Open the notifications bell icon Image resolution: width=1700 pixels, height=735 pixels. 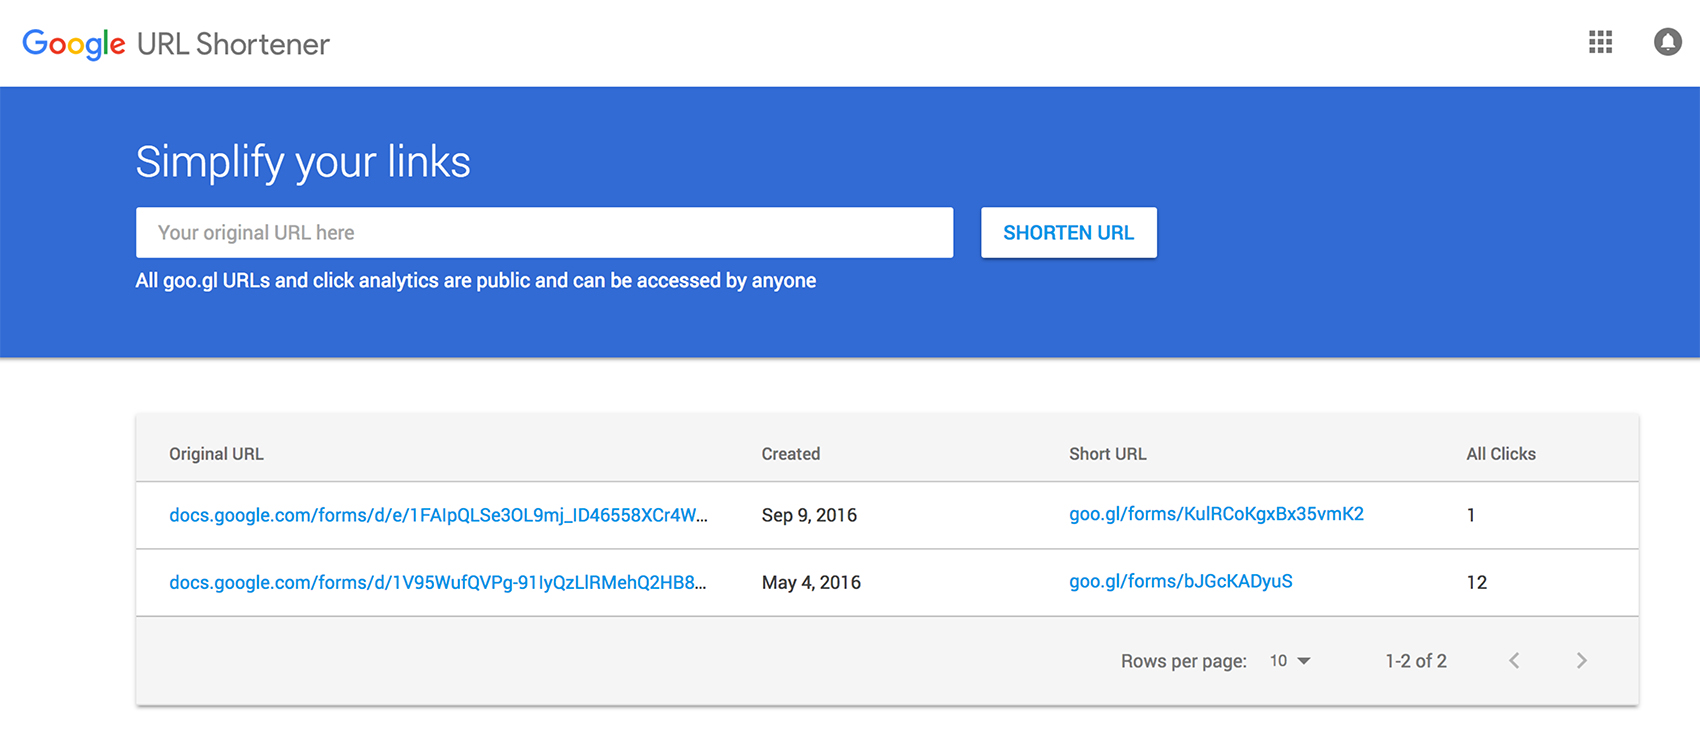[x=1667, y=42]
